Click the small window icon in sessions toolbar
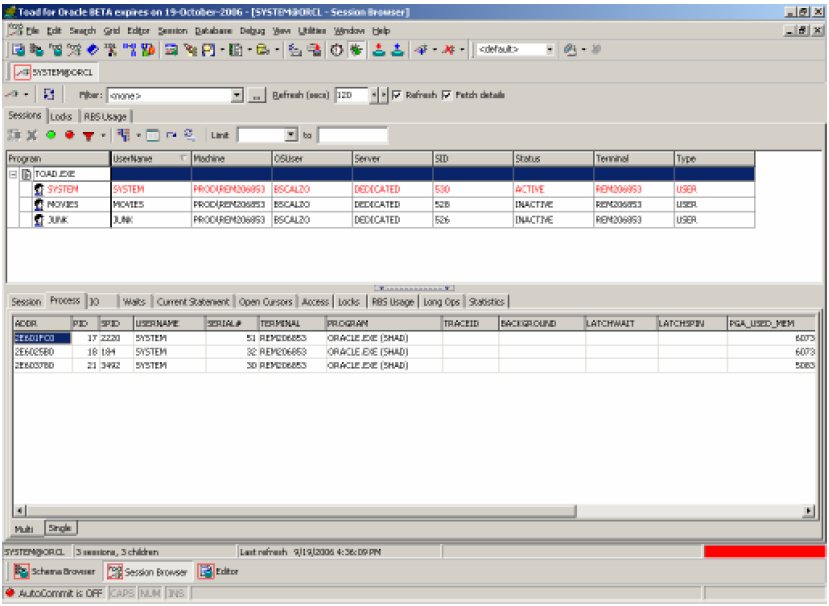829x606 pixels. pos(153,135)
